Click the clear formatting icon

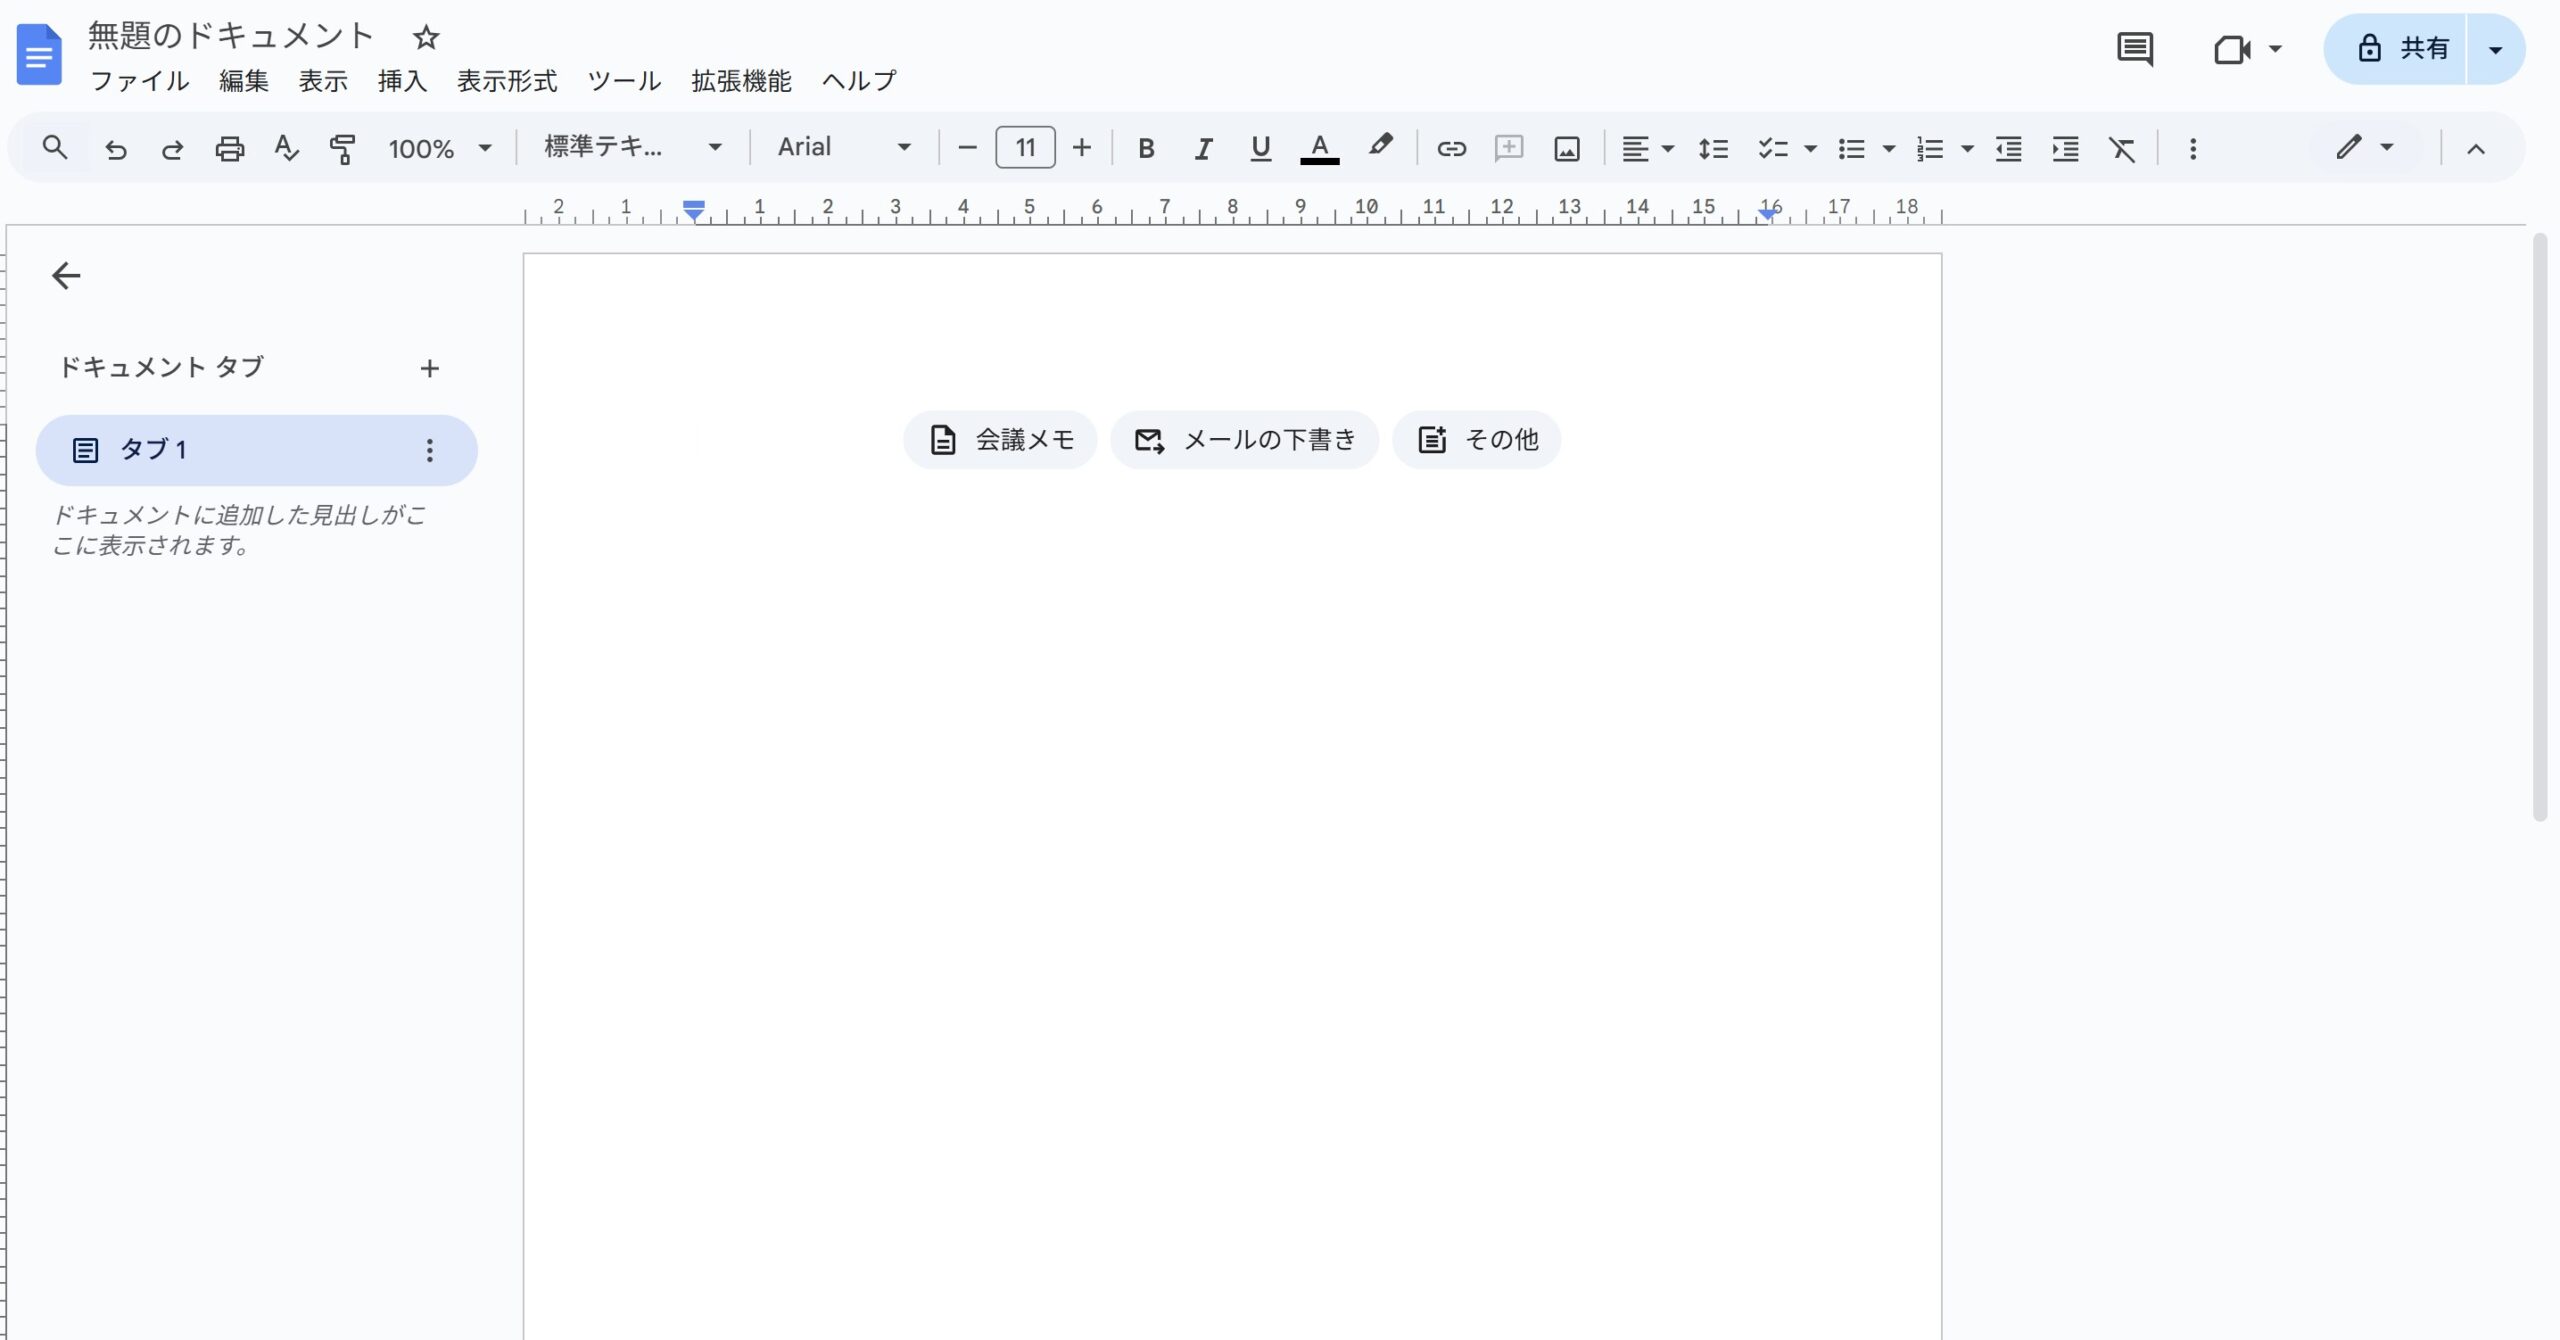click(2121, 149)
